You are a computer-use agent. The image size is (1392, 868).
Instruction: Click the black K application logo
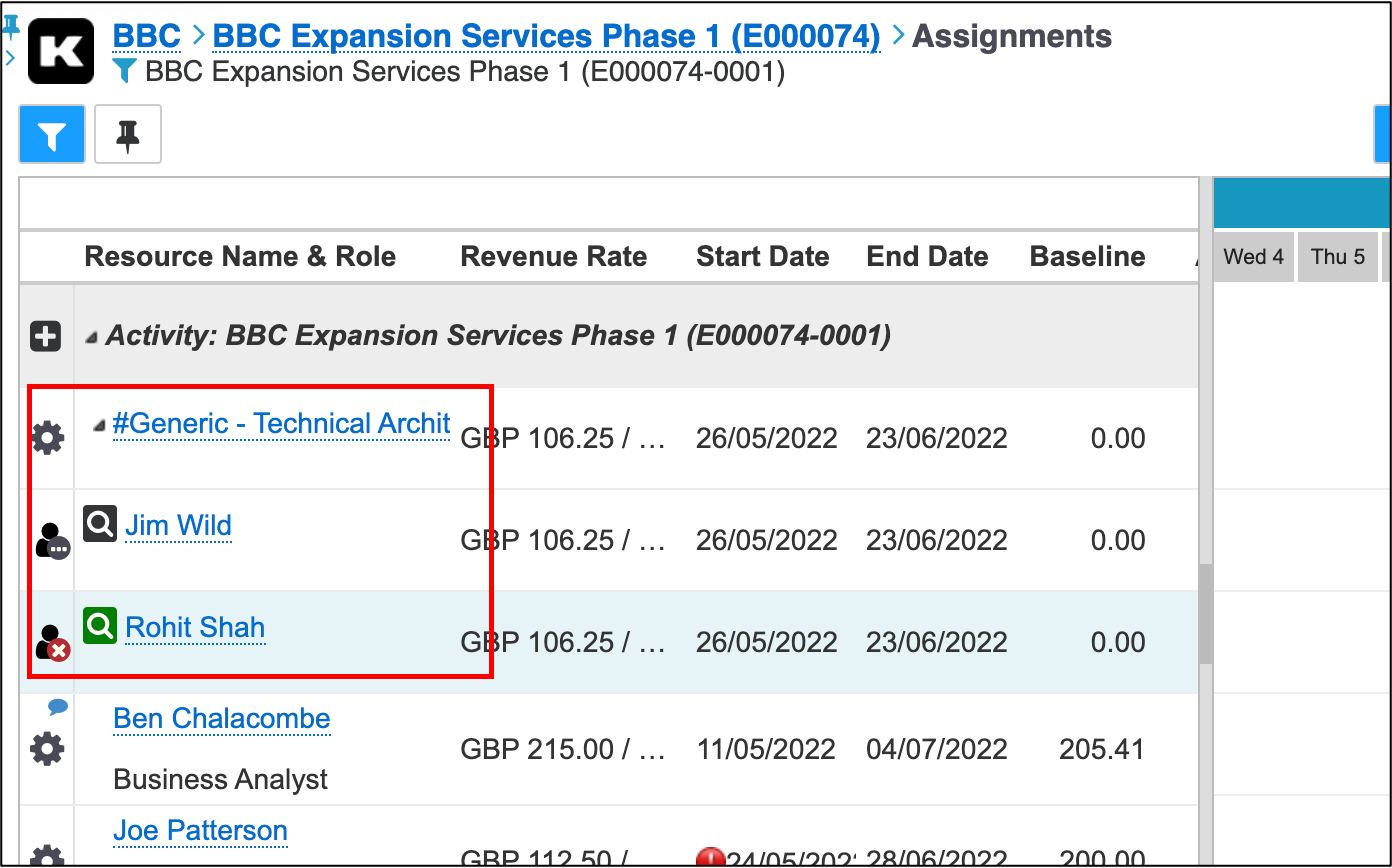click(61, 51)
